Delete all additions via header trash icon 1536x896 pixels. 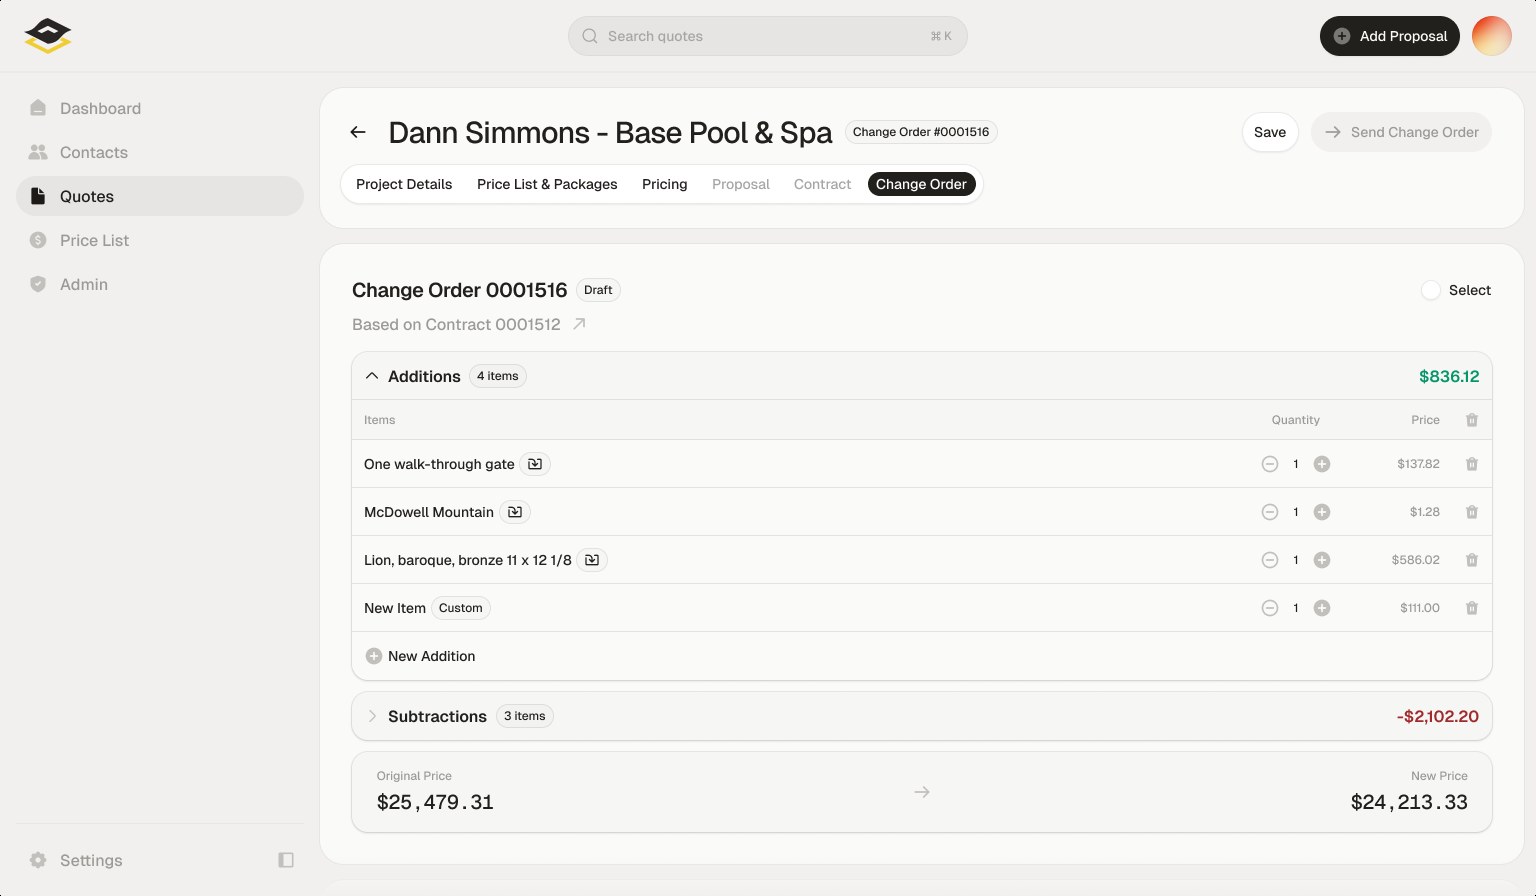(1472, 420)
